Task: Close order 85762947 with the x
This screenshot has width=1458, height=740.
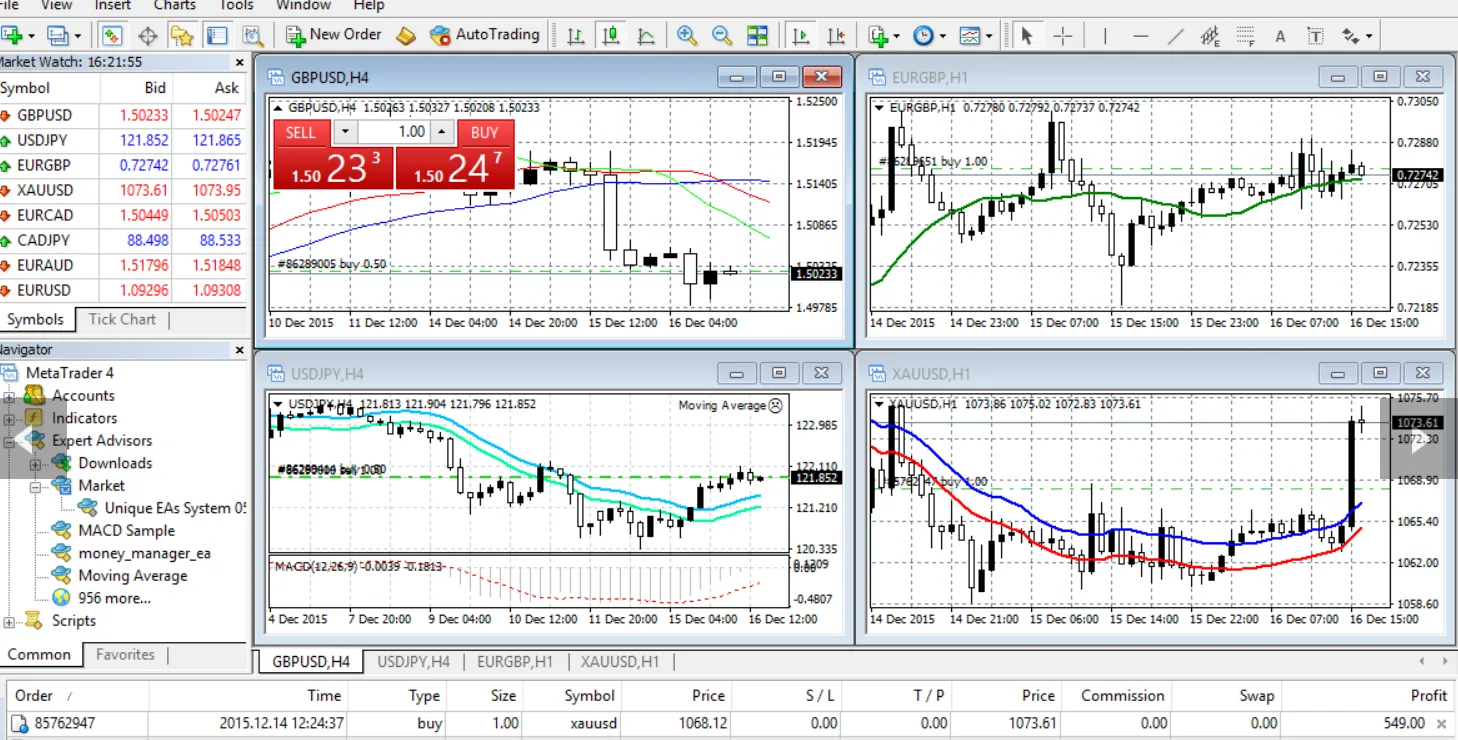Action: pos(1441,723)
